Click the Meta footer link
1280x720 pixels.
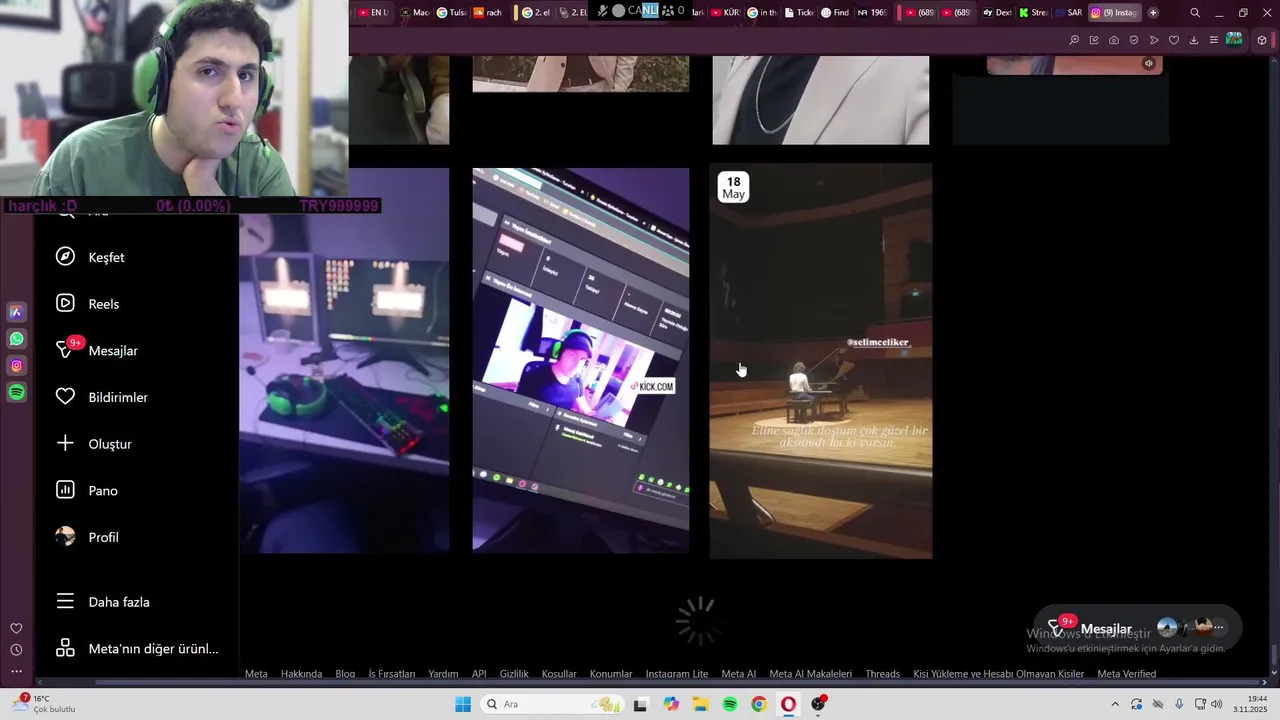256,674
